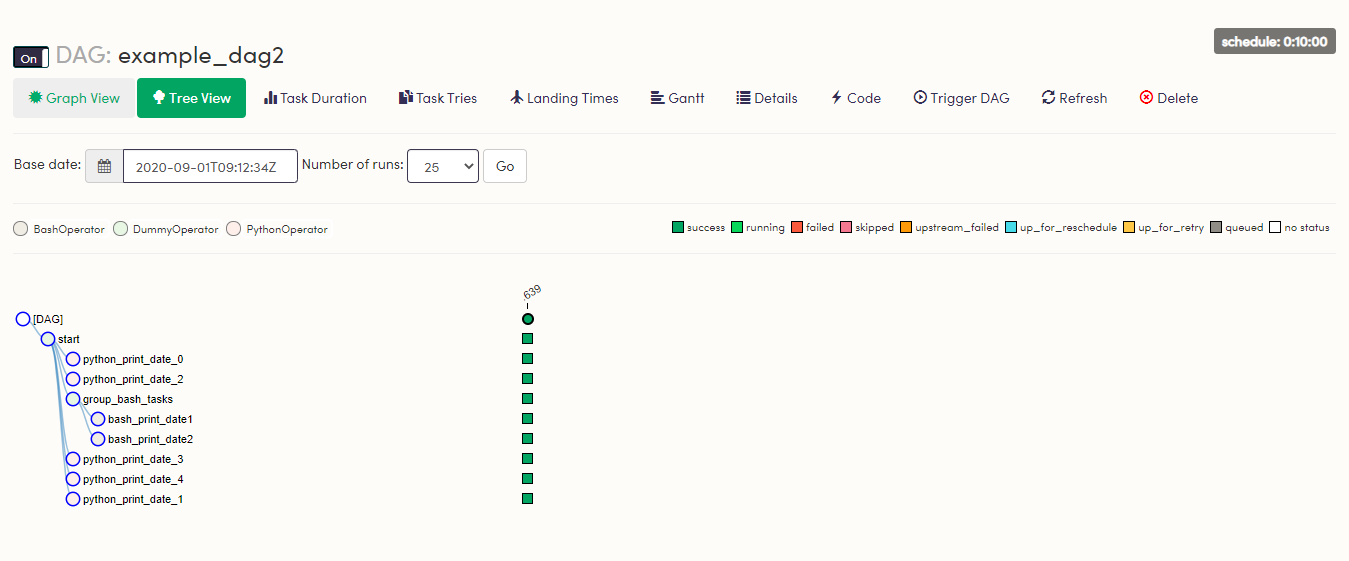Click the calendar icon for base date

click(x=104, y=166)
